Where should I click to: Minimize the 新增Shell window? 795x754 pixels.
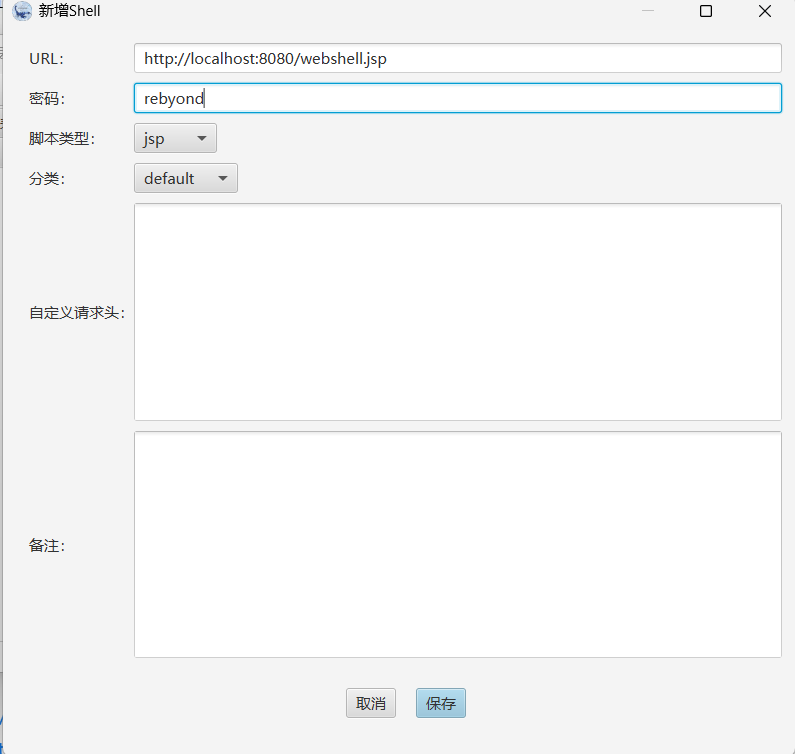click(648, 12)
